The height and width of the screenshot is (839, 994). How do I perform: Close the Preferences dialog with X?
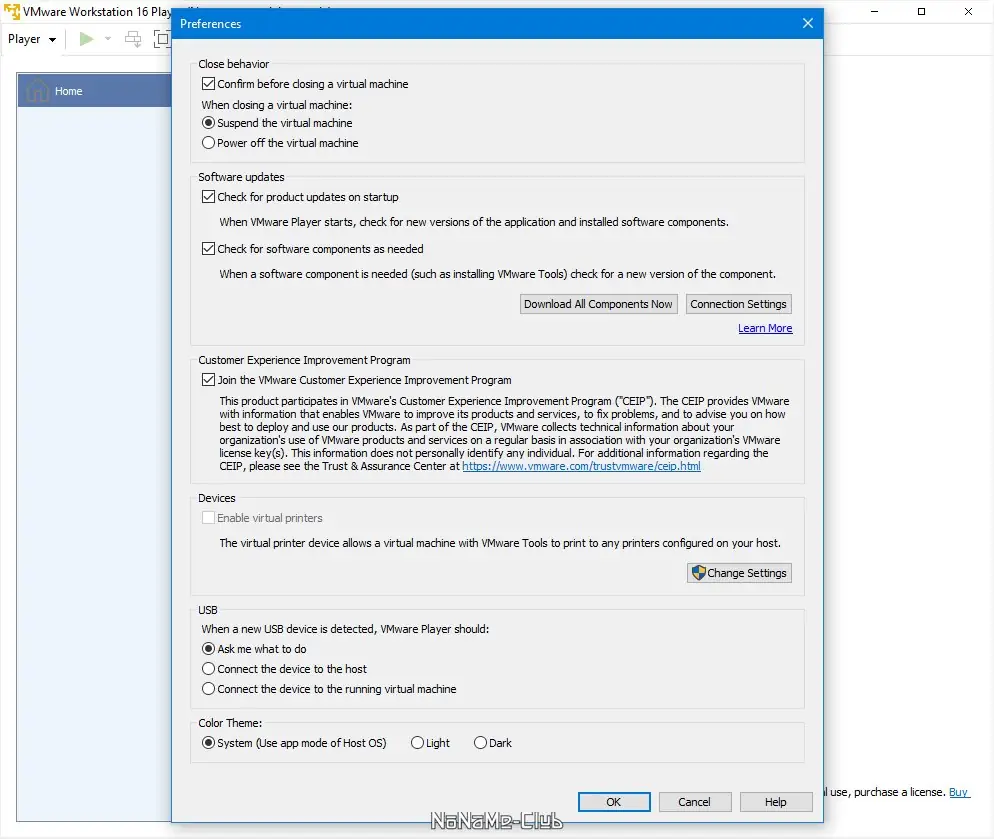tap(808, 23)
